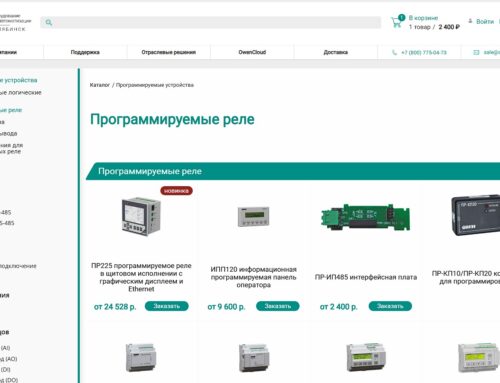Screen dimensions: 500x383
Task: Open second relay image in second row
Action: pos(254,358)
